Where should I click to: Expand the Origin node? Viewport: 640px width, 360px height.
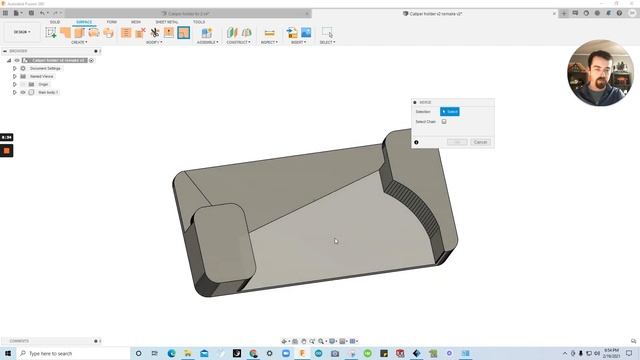[x=15, y=84]
